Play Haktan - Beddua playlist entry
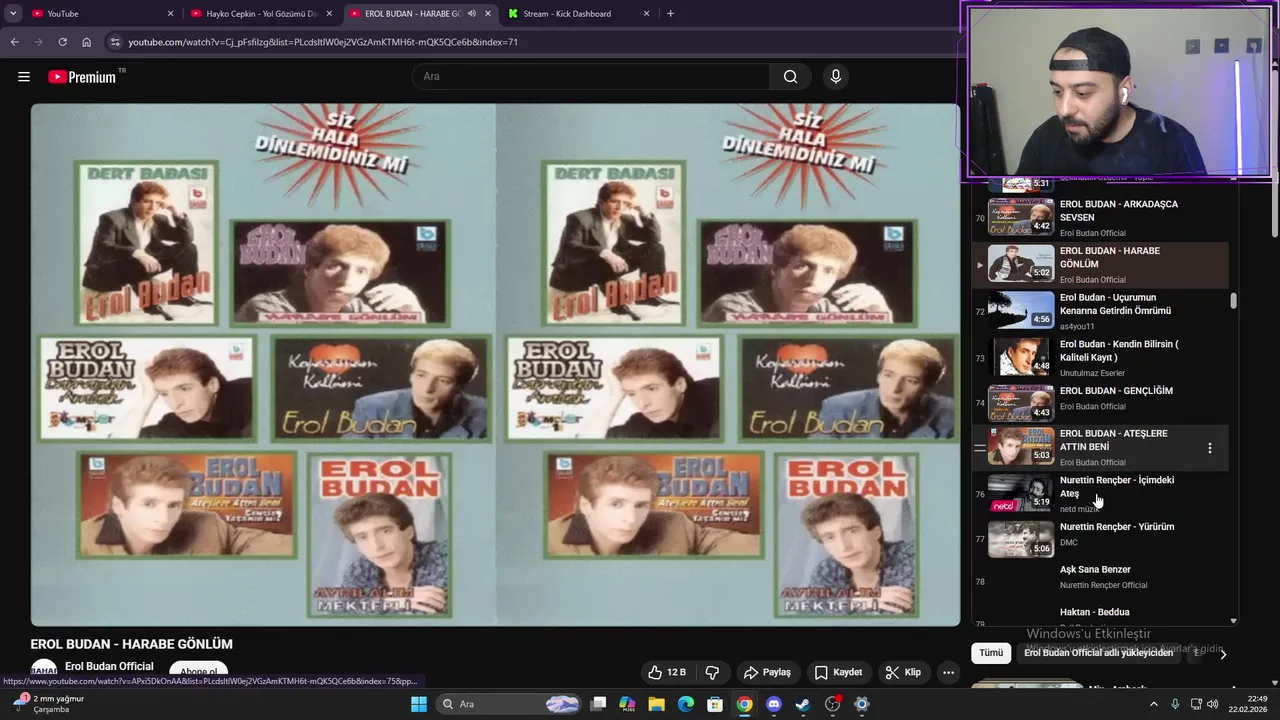The image size is (1280, 720). [x=1098, y=614]
